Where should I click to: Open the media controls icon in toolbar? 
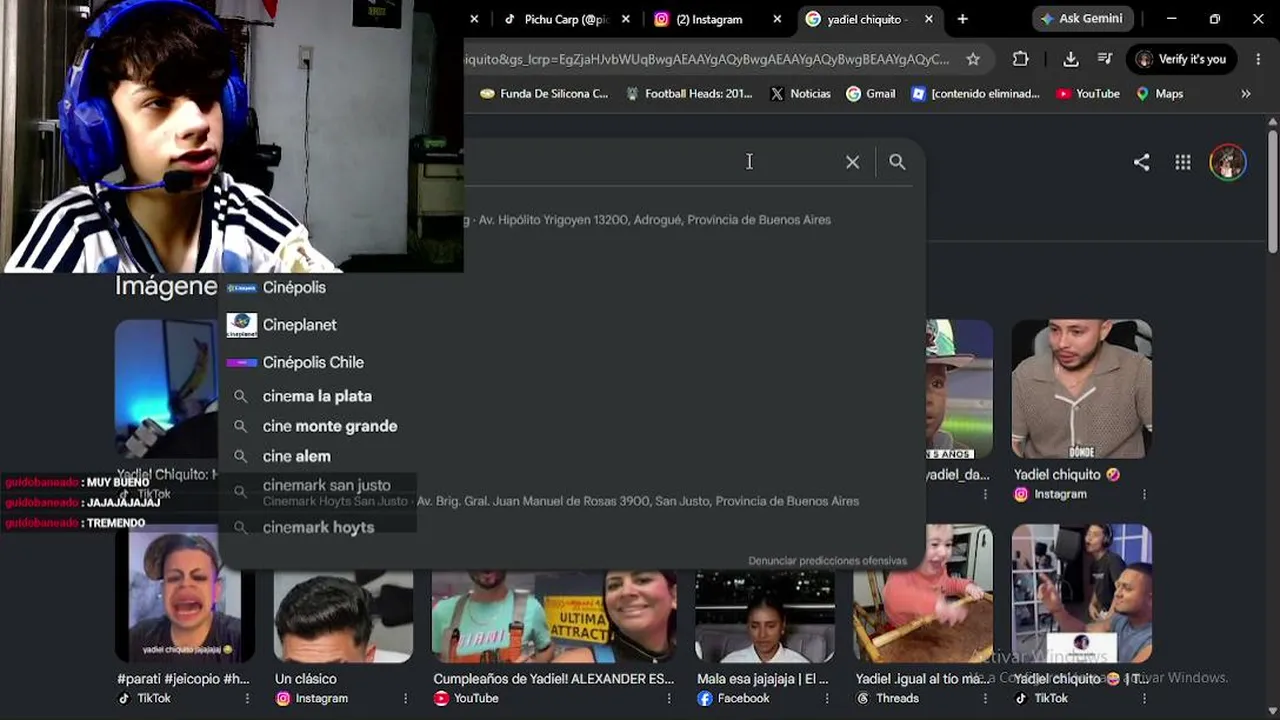1105,59
